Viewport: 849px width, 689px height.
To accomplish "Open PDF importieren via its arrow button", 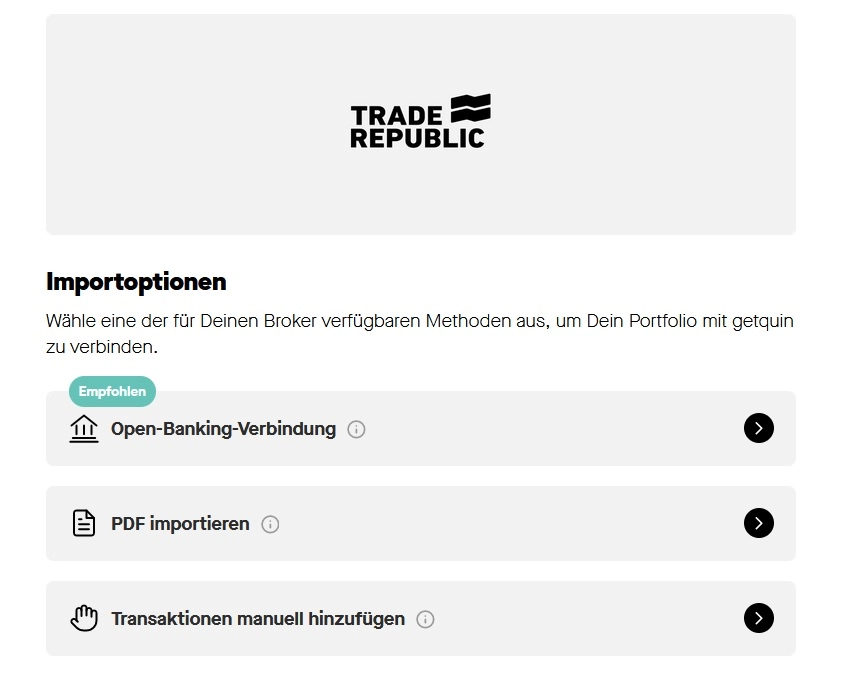I will click(759, 523).
